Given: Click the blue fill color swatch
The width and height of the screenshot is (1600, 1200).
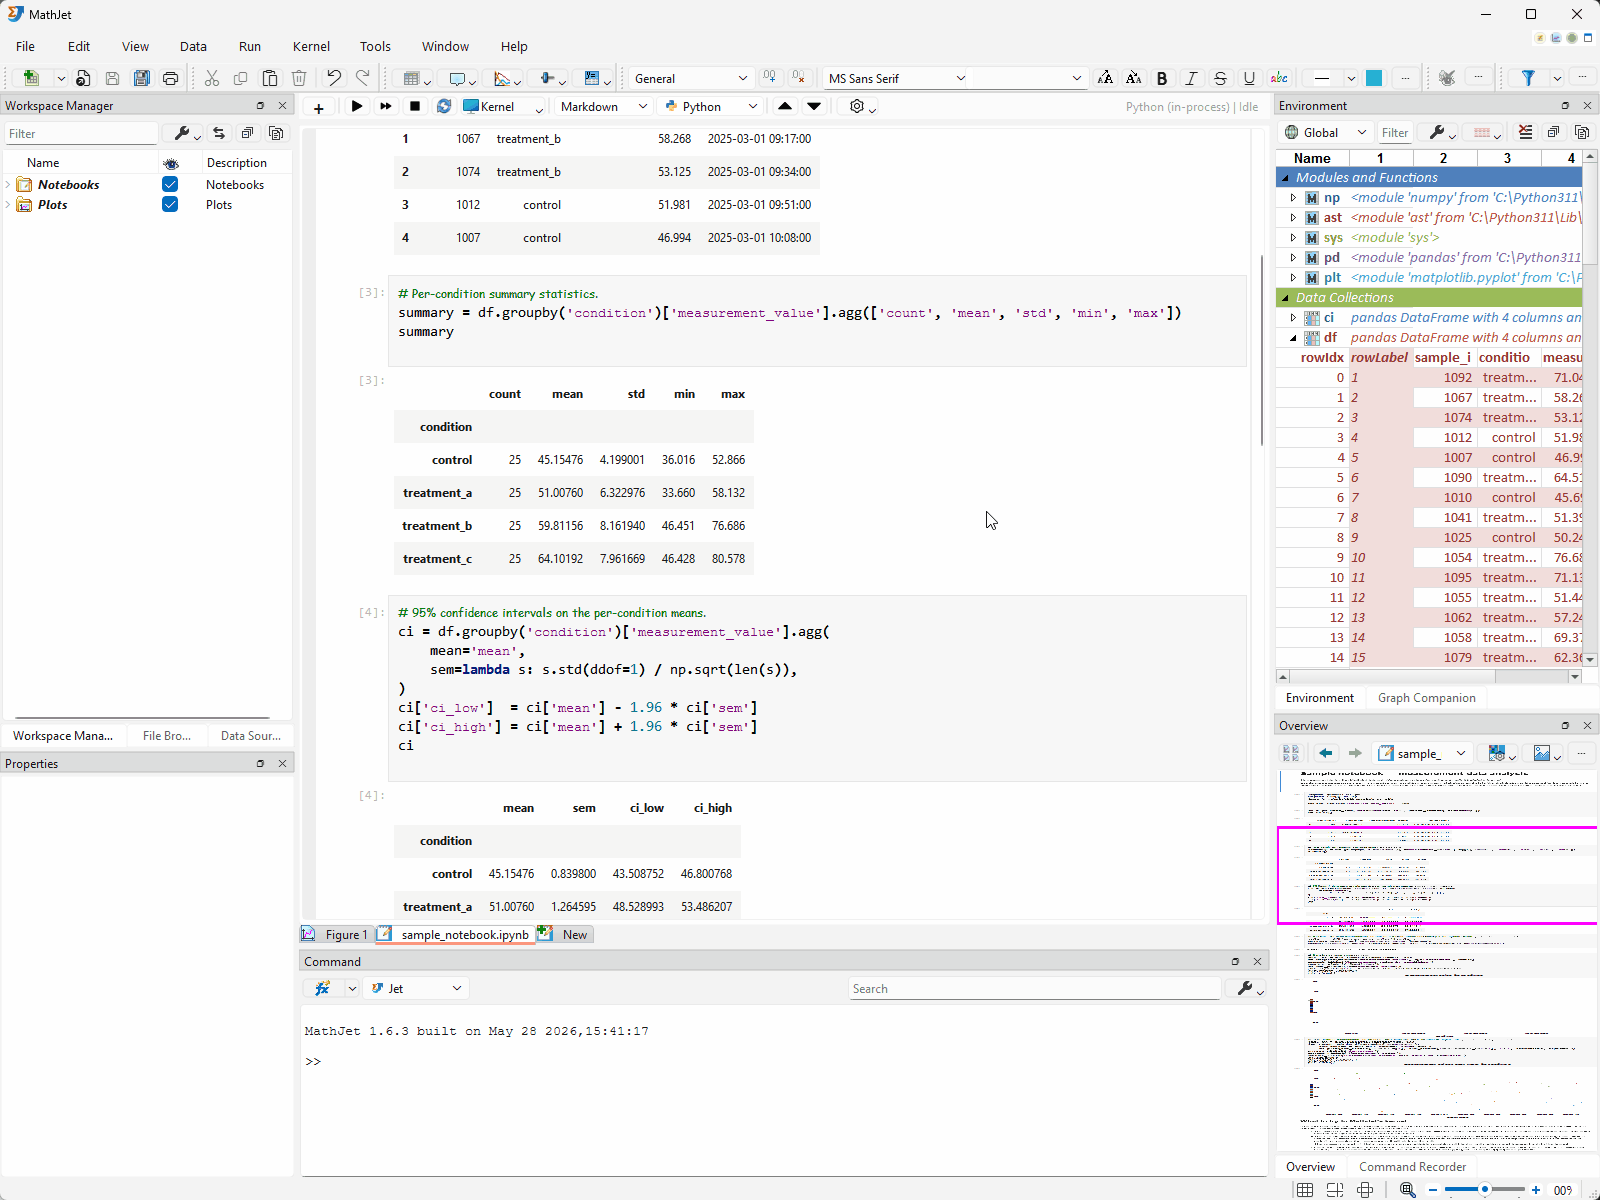Looking at the screenshot, I should tap(1375, 78).
